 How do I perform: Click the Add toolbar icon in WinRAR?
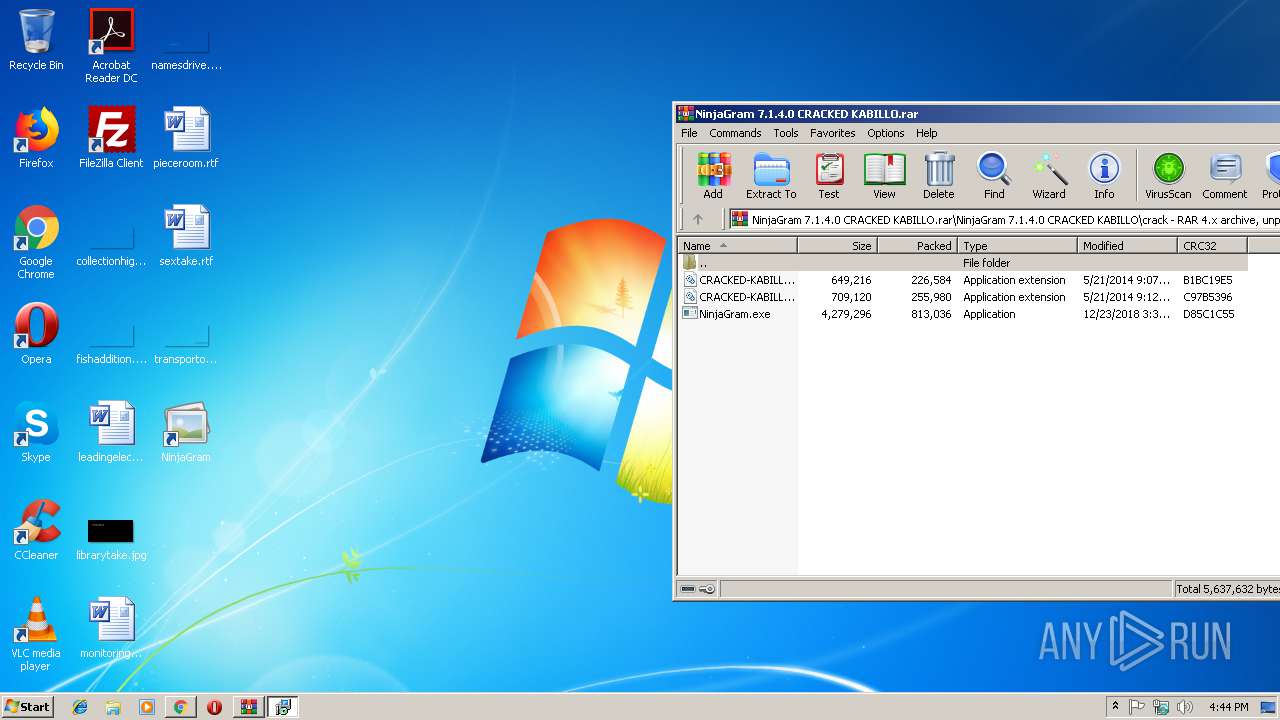coord(713,176)
